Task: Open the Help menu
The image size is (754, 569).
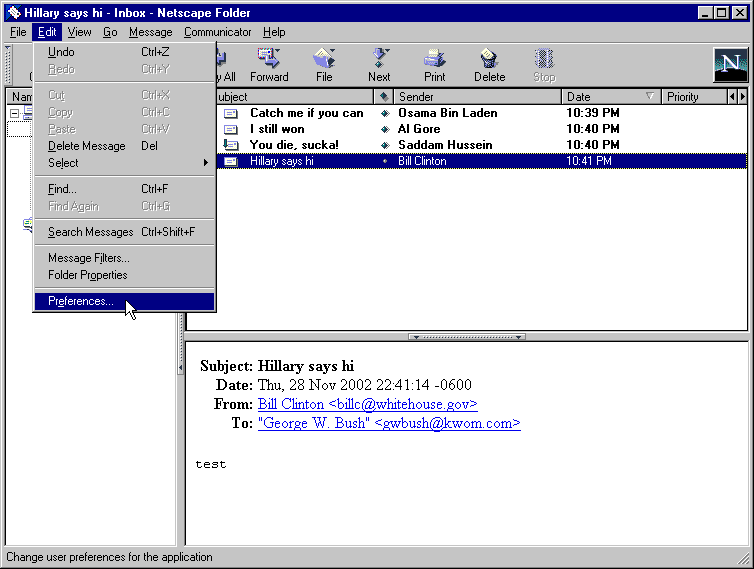Action: pos(274,32)
